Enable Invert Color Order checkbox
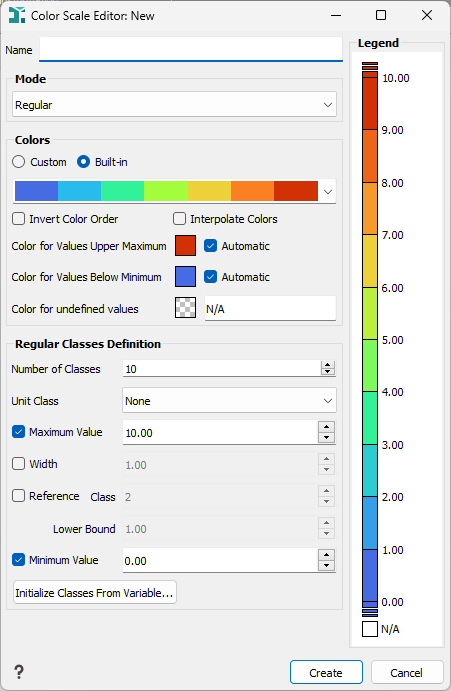The image size is (451, 691). point(19,219)
